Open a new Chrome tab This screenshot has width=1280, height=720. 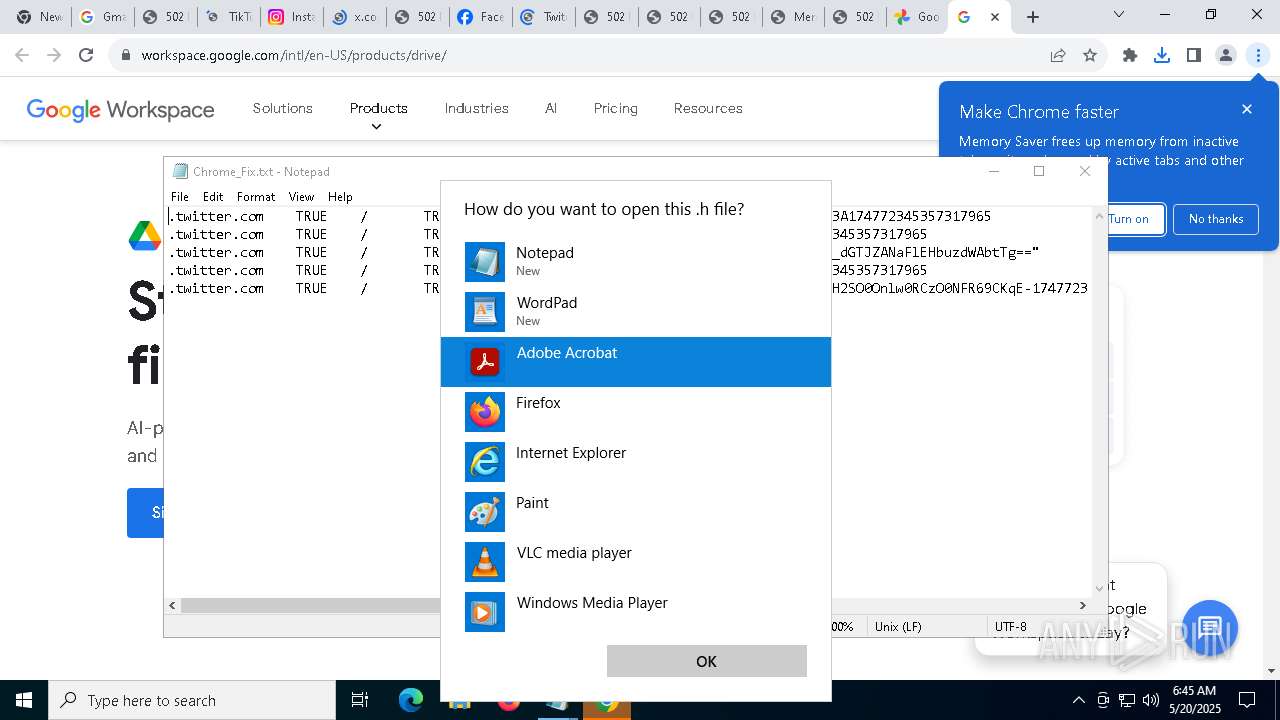pos(1033,17)
